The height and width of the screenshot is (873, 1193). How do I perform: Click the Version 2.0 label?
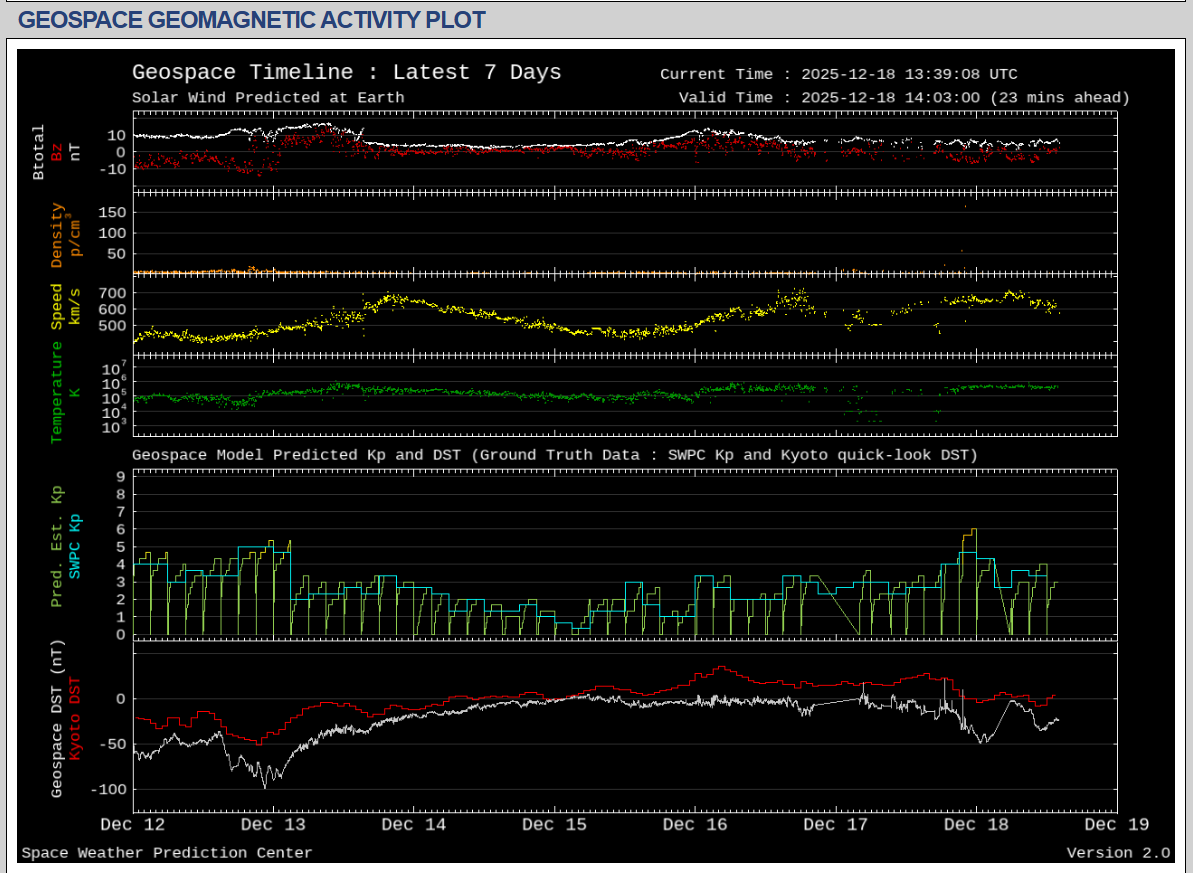click(x=1118, y=853)
